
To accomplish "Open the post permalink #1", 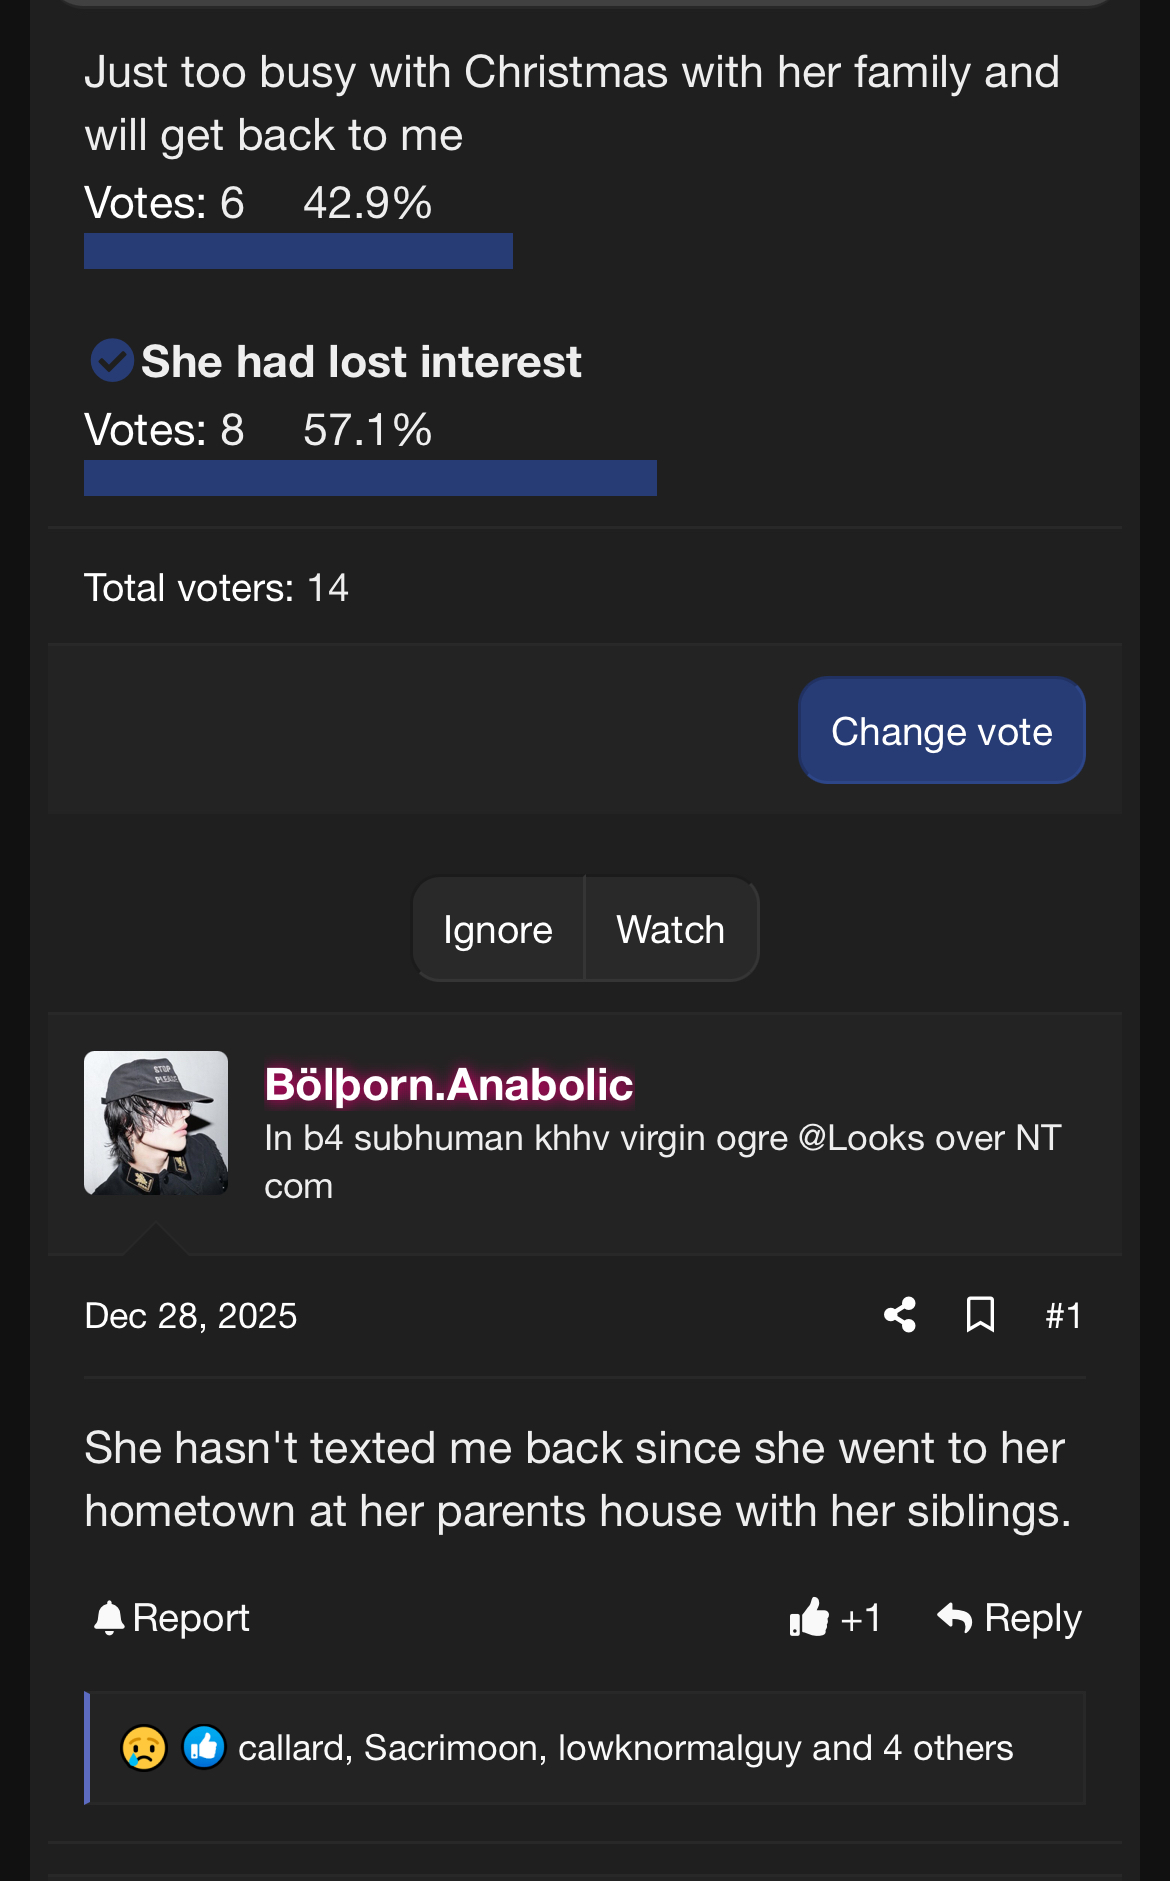I will point(1063,1315).
